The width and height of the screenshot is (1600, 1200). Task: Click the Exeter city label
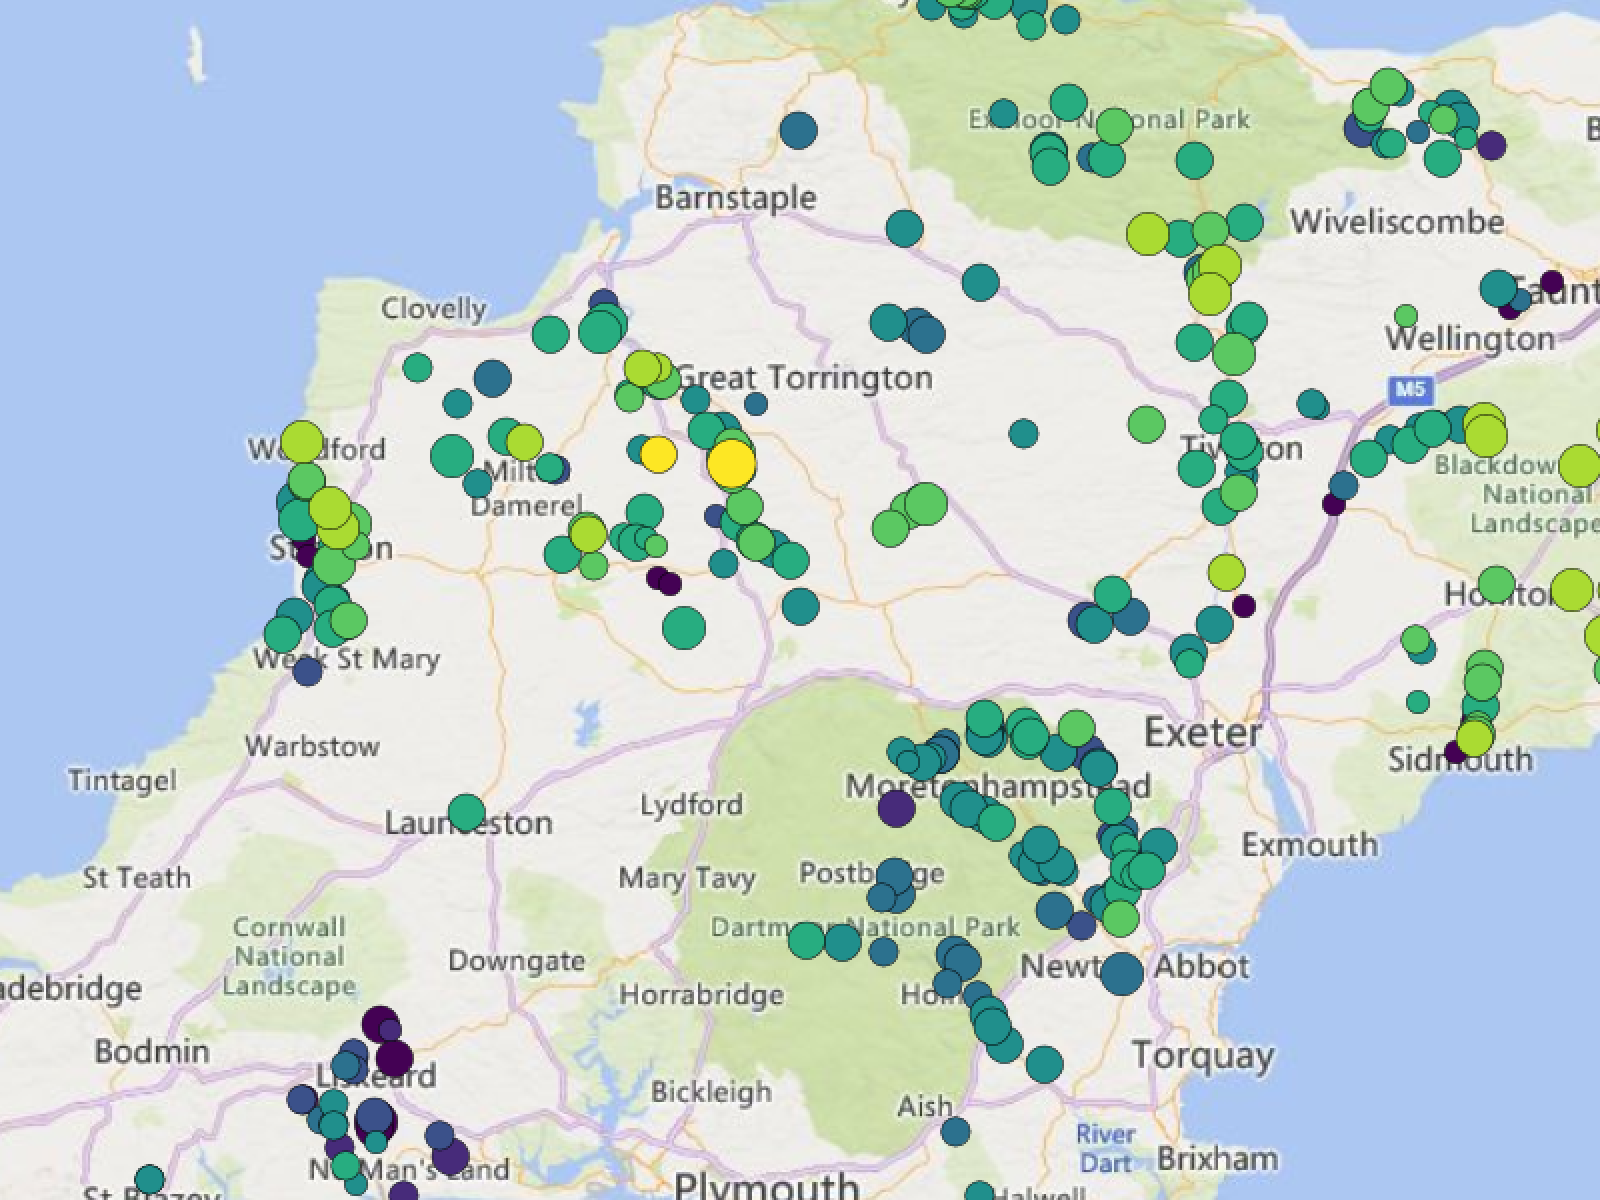tap(1202, 733)
